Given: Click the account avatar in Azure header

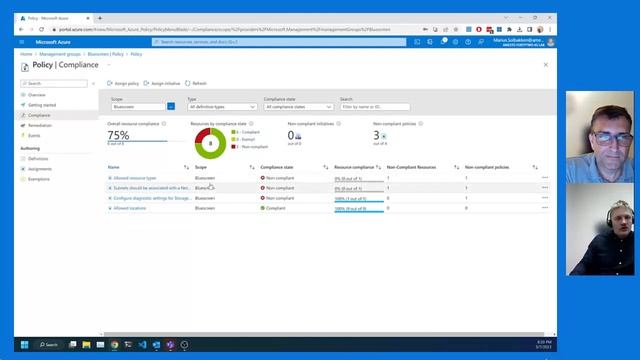Looking at the screenshot, I should point(551,42).
